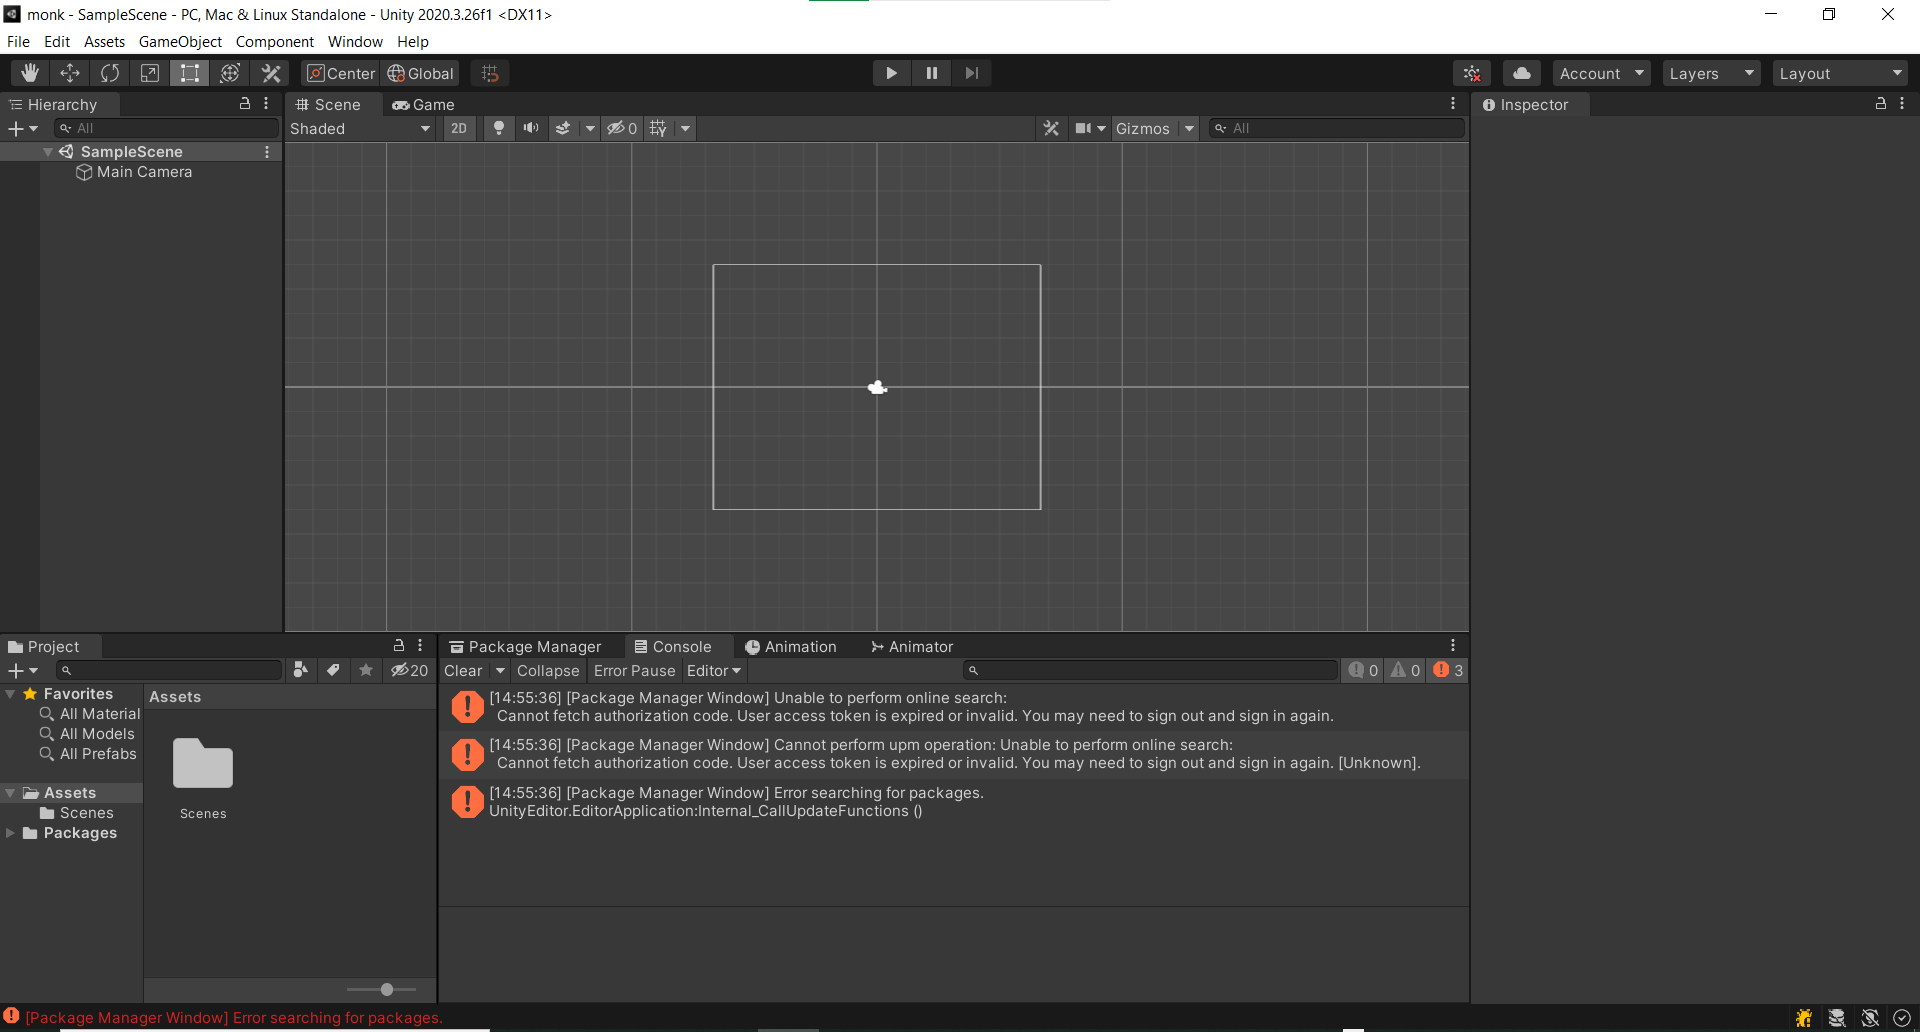Screen dimensions: 1920x1032
Task: Select the Hand tool
Action: [30, 73]
